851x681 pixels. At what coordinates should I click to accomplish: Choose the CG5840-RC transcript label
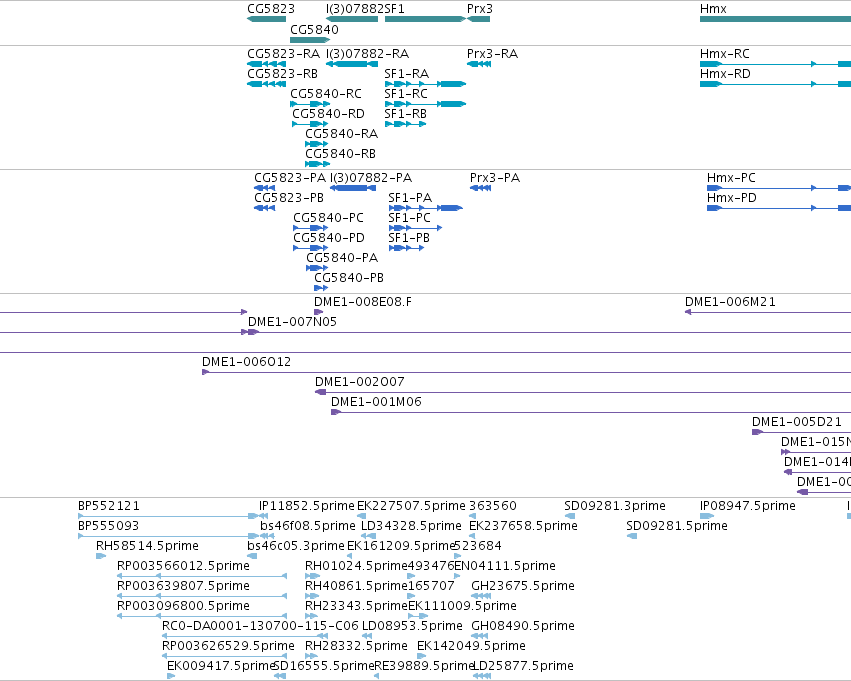pyautogui.click(x=326, y=94)
